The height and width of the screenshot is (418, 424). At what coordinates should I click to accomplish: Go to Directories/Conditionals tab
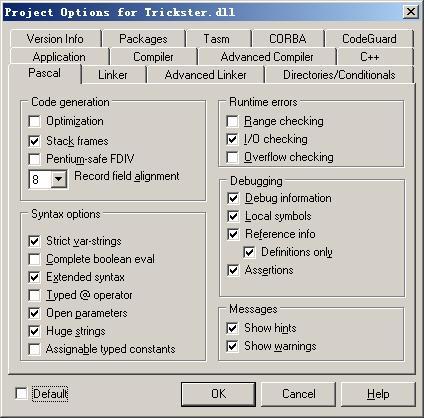(x=339, y=75)
